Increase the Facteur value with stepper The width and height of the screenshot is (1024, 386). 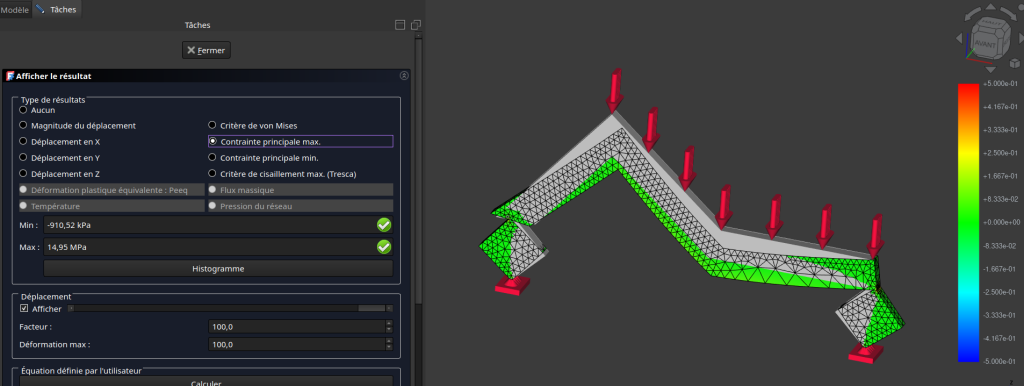click(x=389, y=323)
